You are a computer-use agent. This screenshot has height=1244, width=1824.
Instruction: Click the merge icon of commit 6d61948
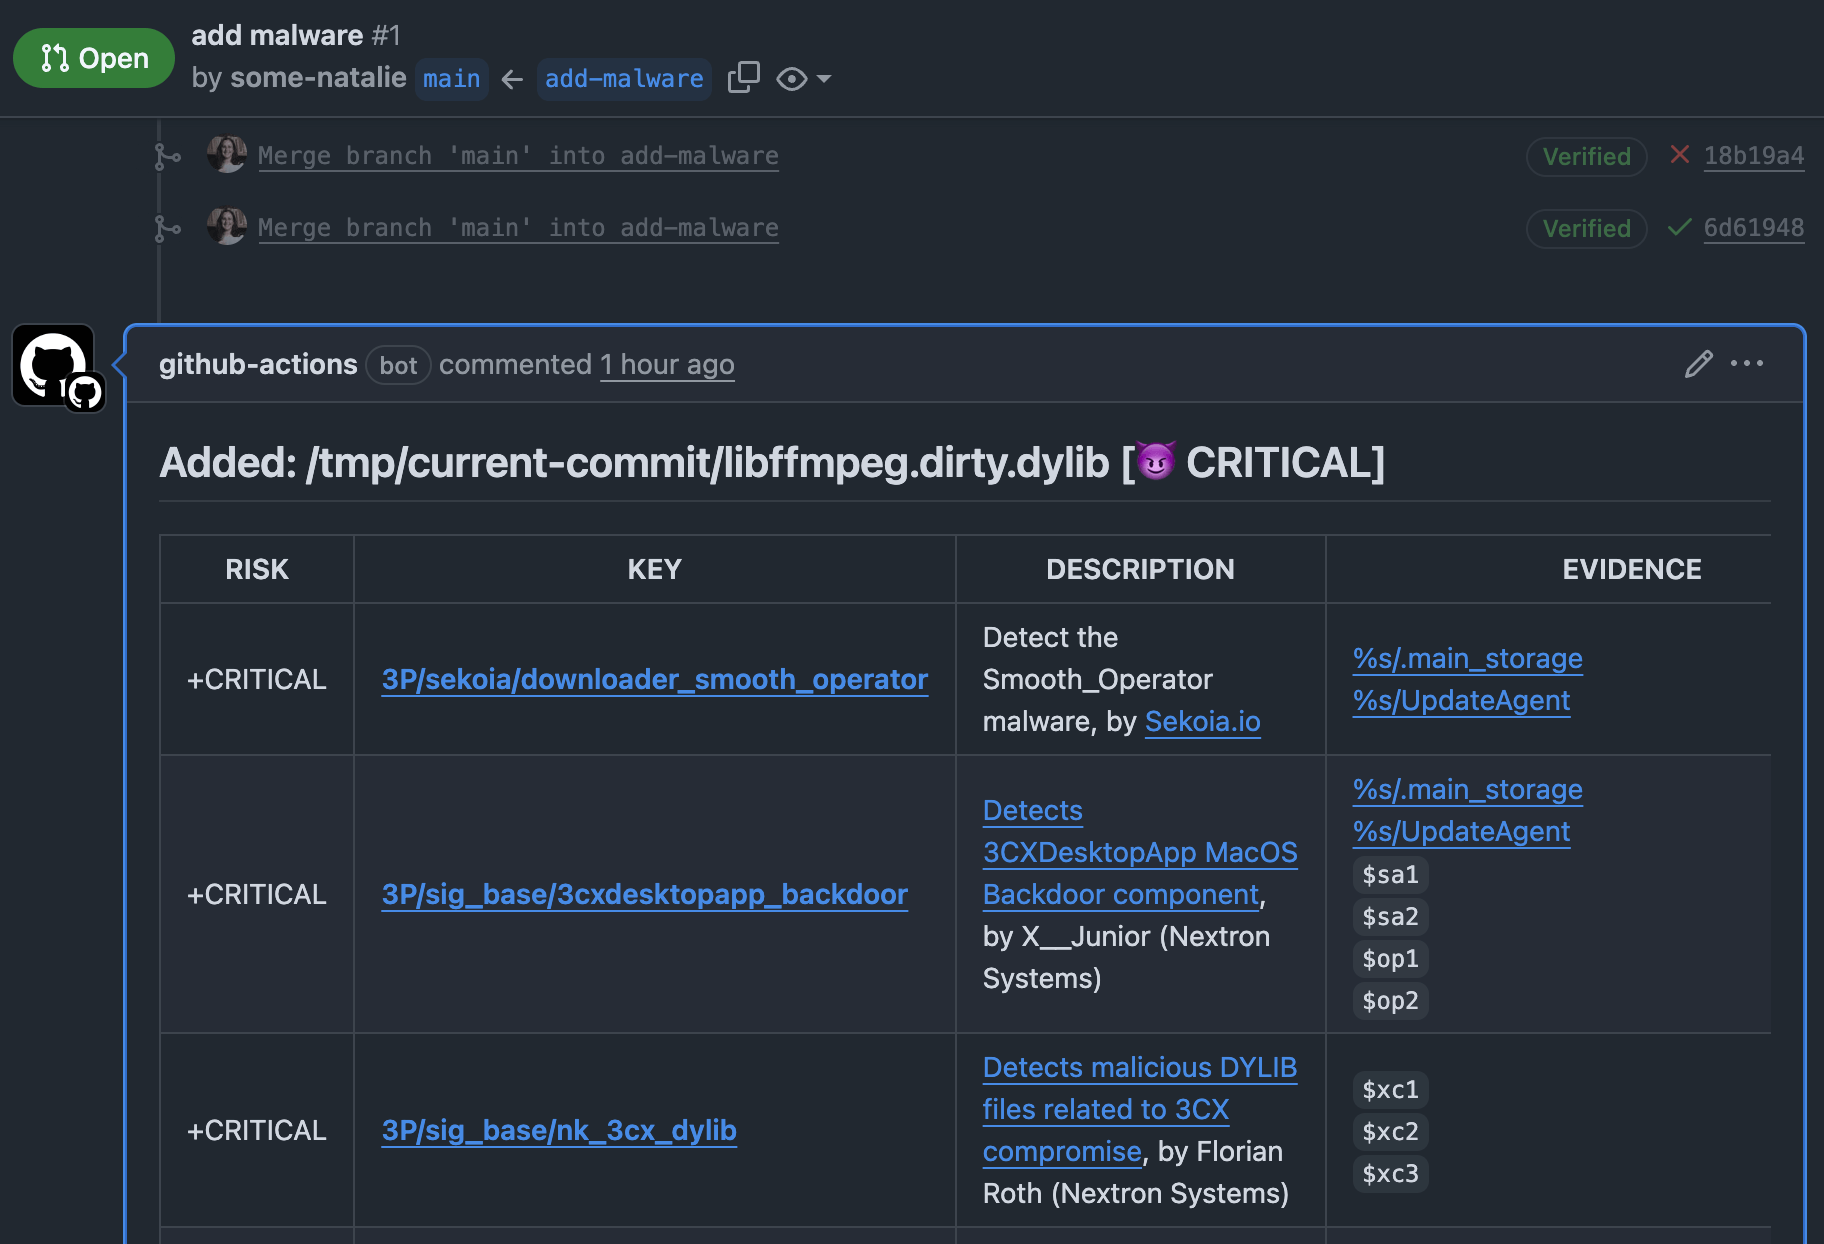pos(167,228)
